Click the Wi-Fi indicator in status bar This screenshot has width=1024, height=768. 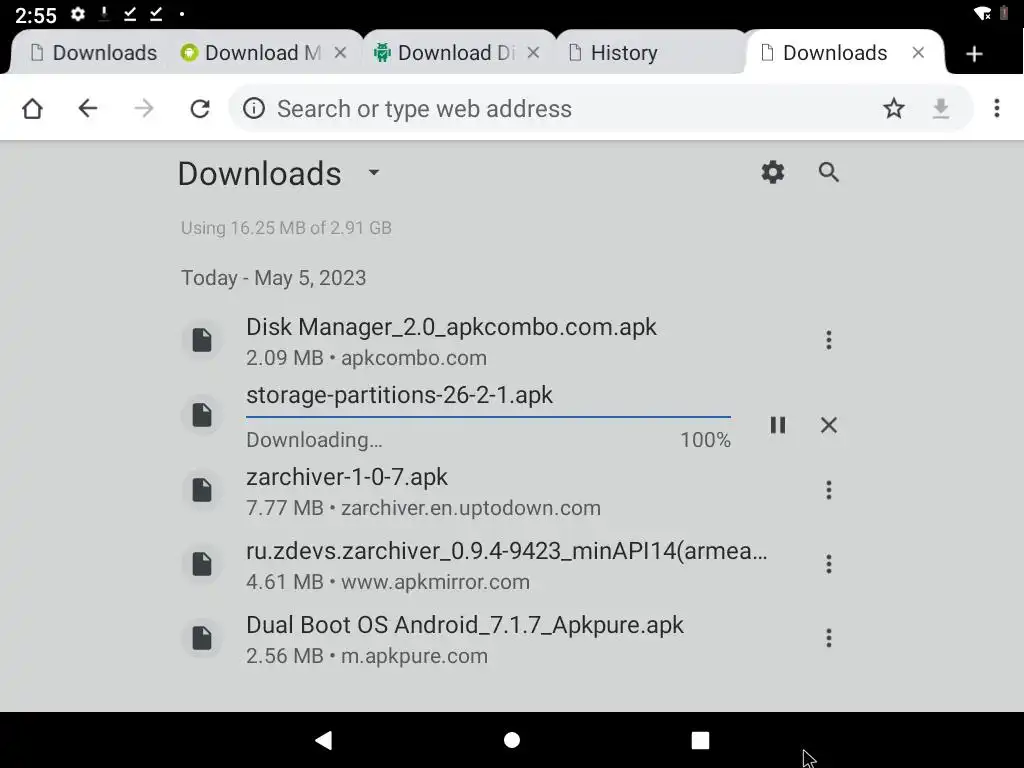coord(982,14)
